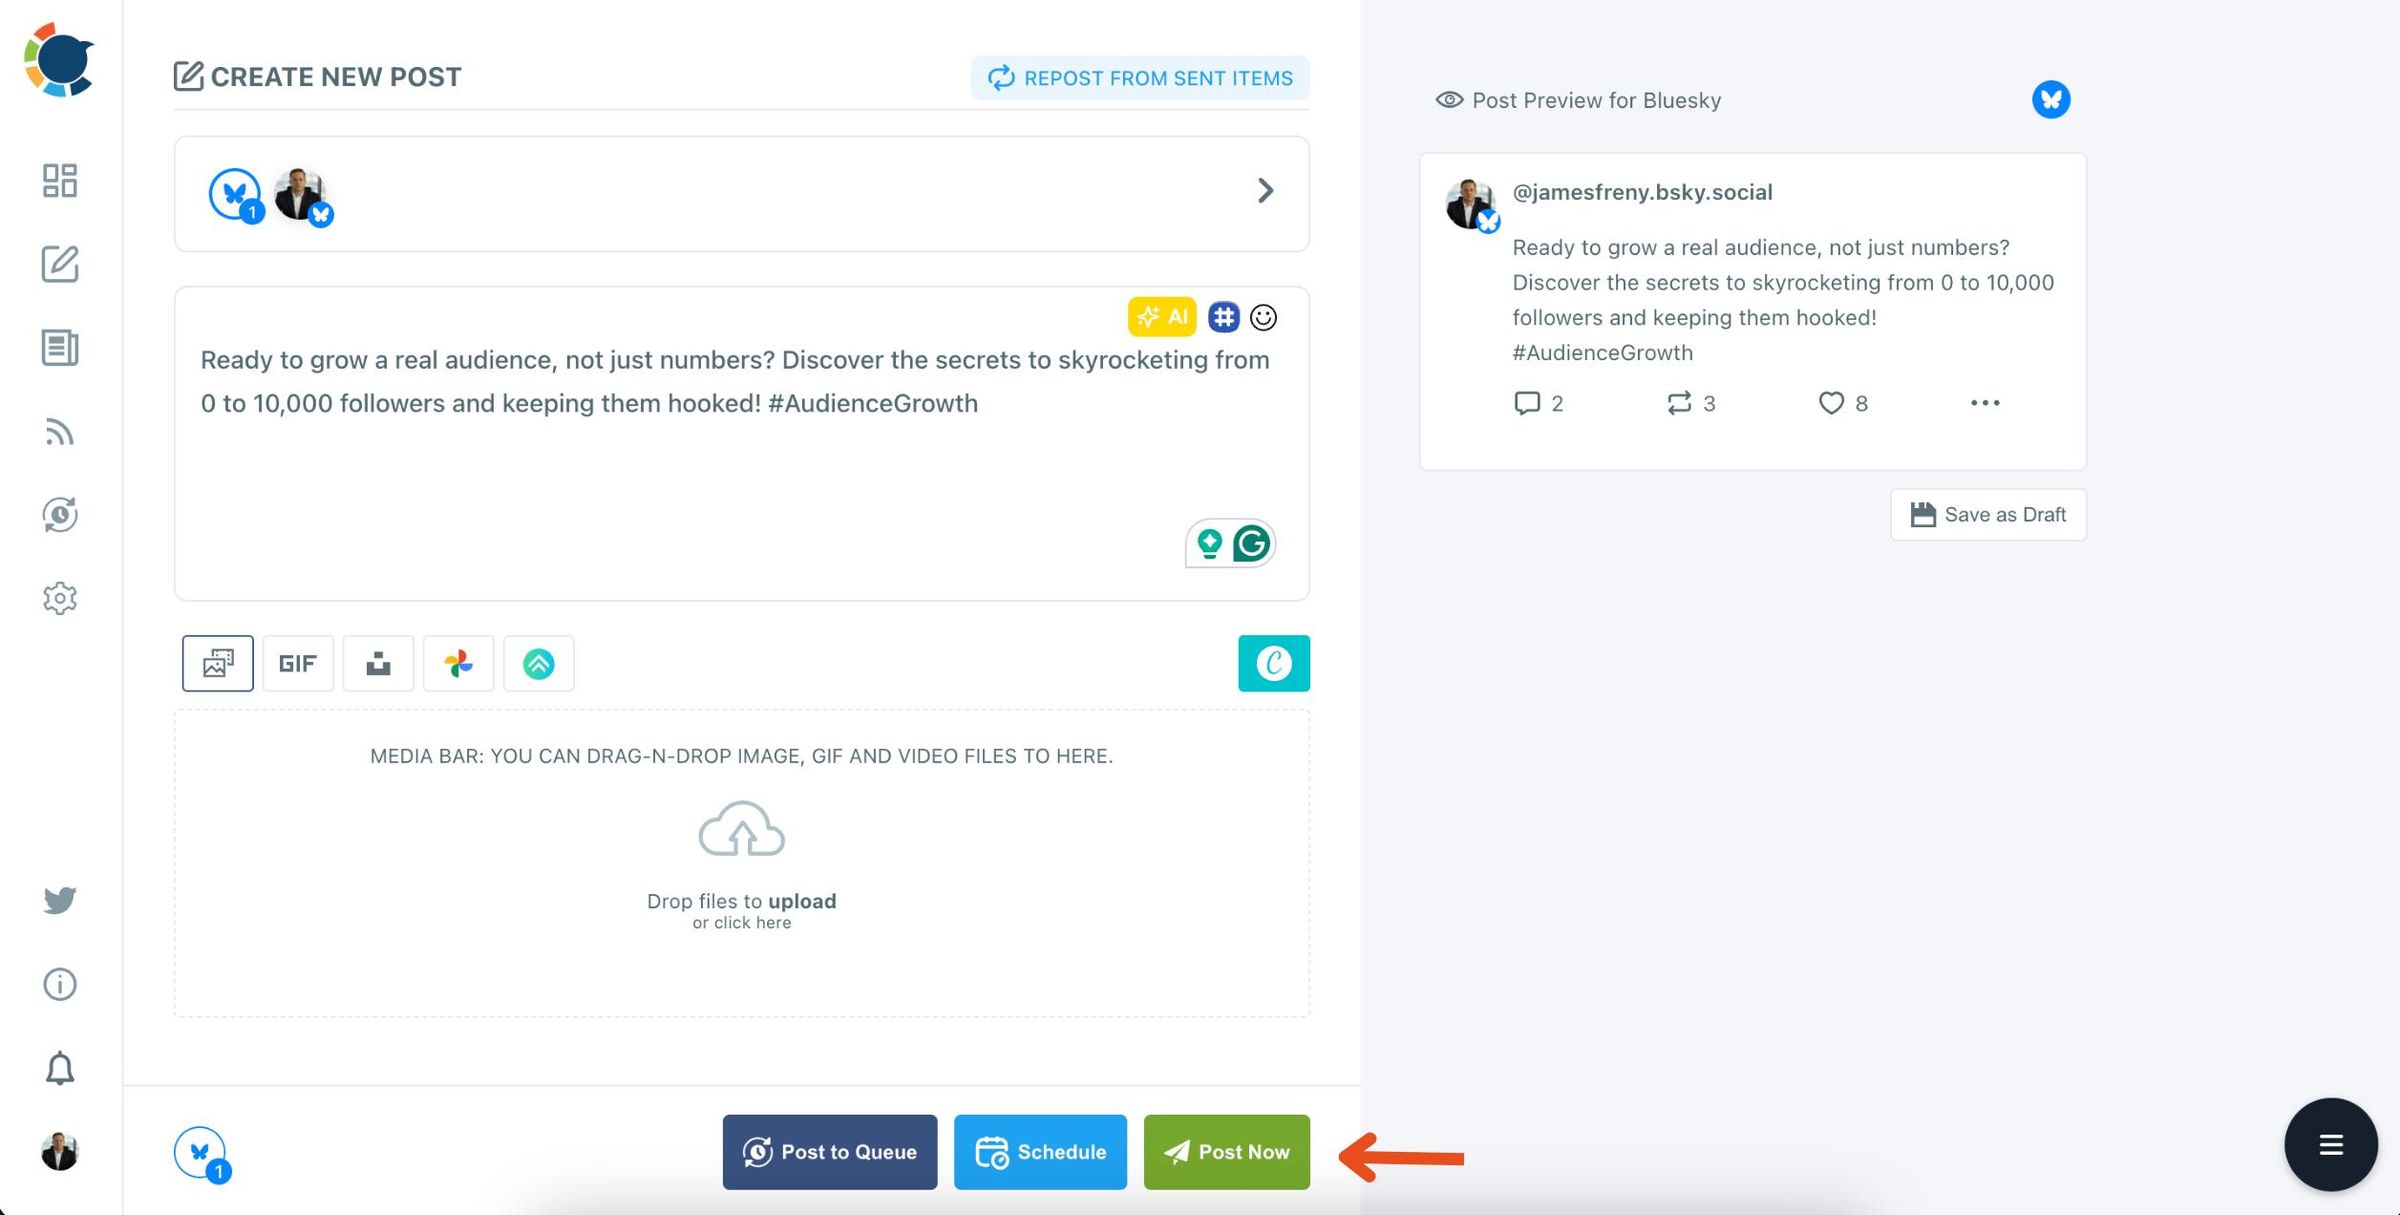
Task: Deselect the Bluesky account avatar near Post buttons
Action: tap(201, 1152)
